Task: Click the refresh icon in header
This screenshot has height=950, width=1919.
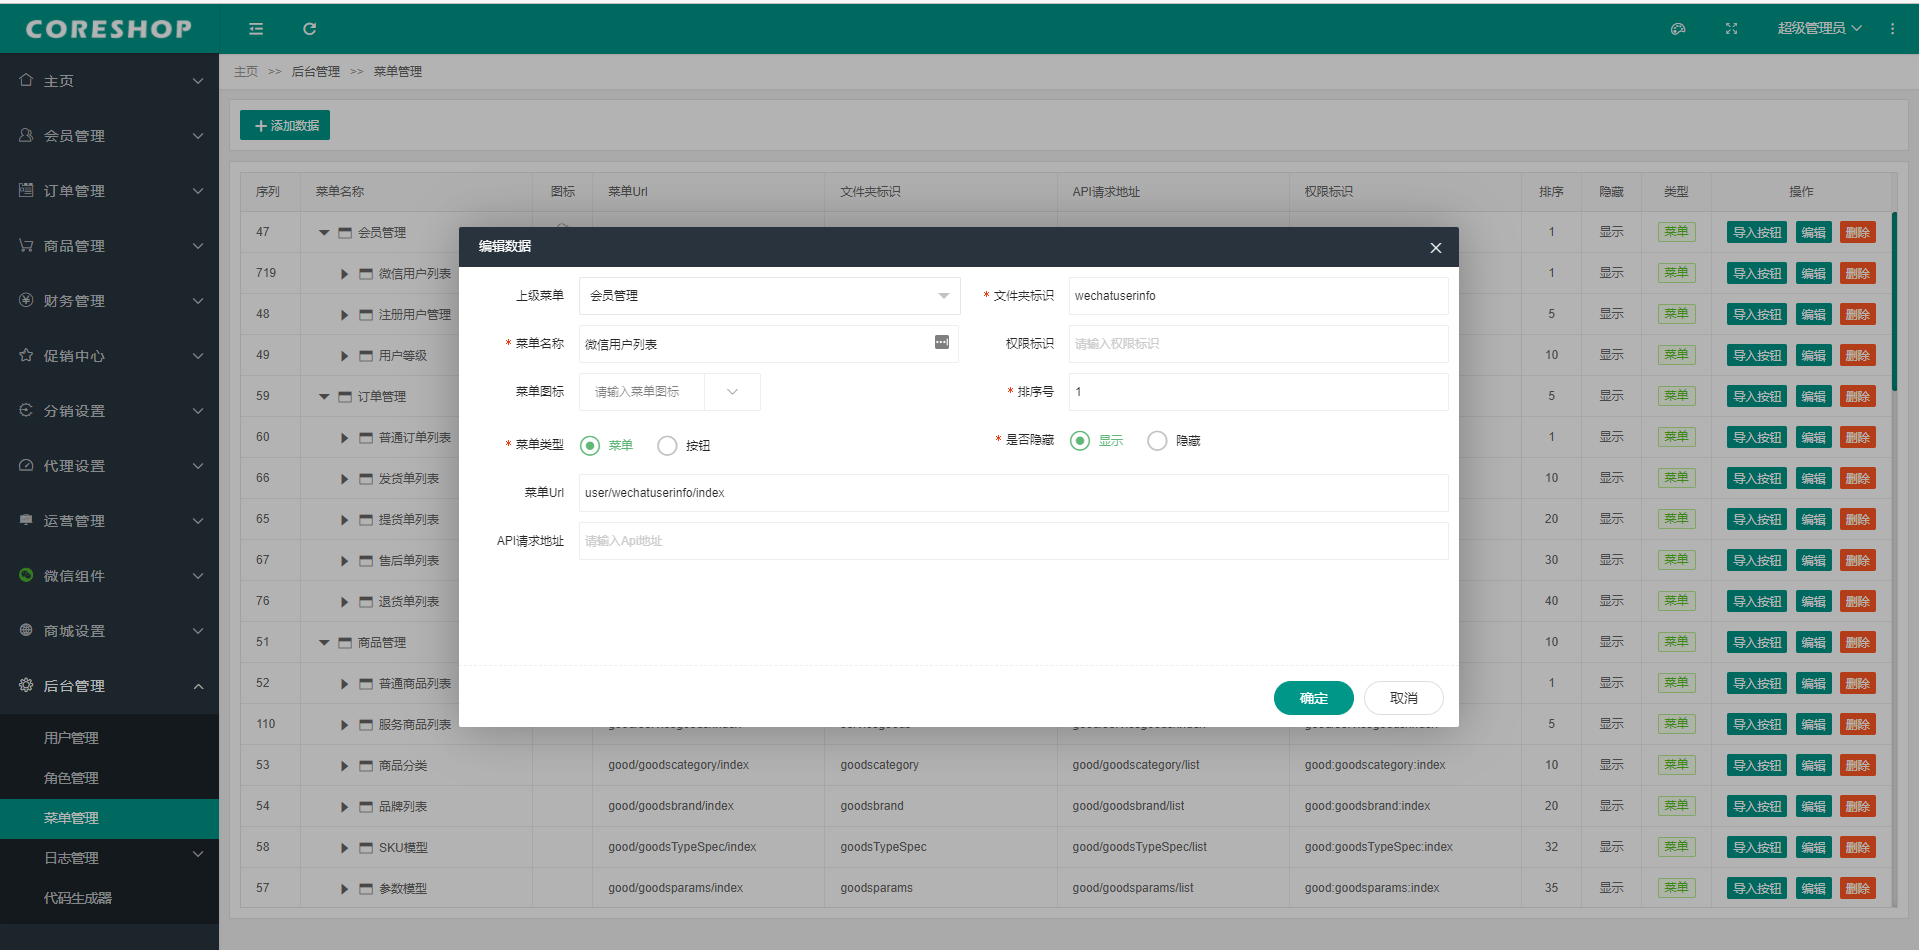Action: pos(310,29)
